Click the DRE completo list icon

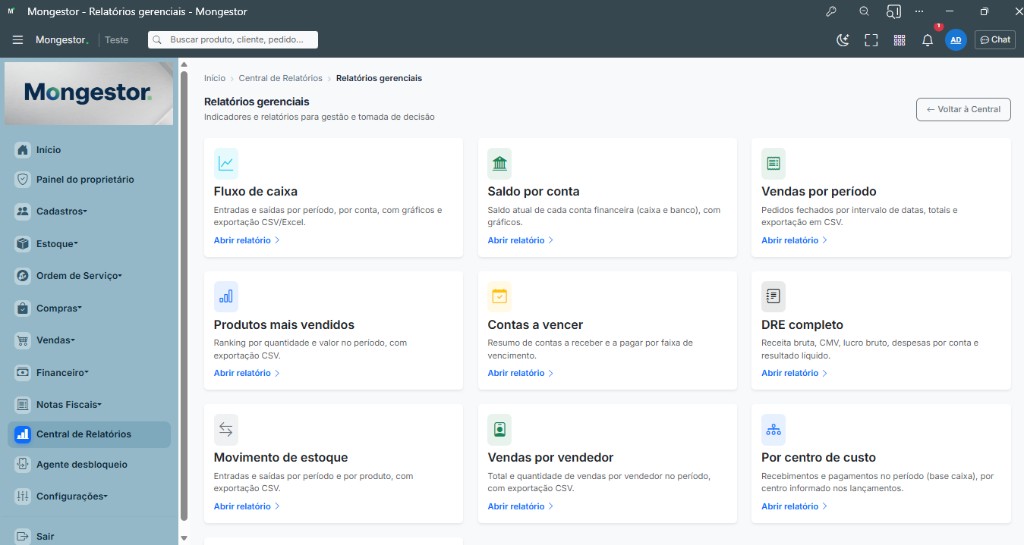point(773,296)
